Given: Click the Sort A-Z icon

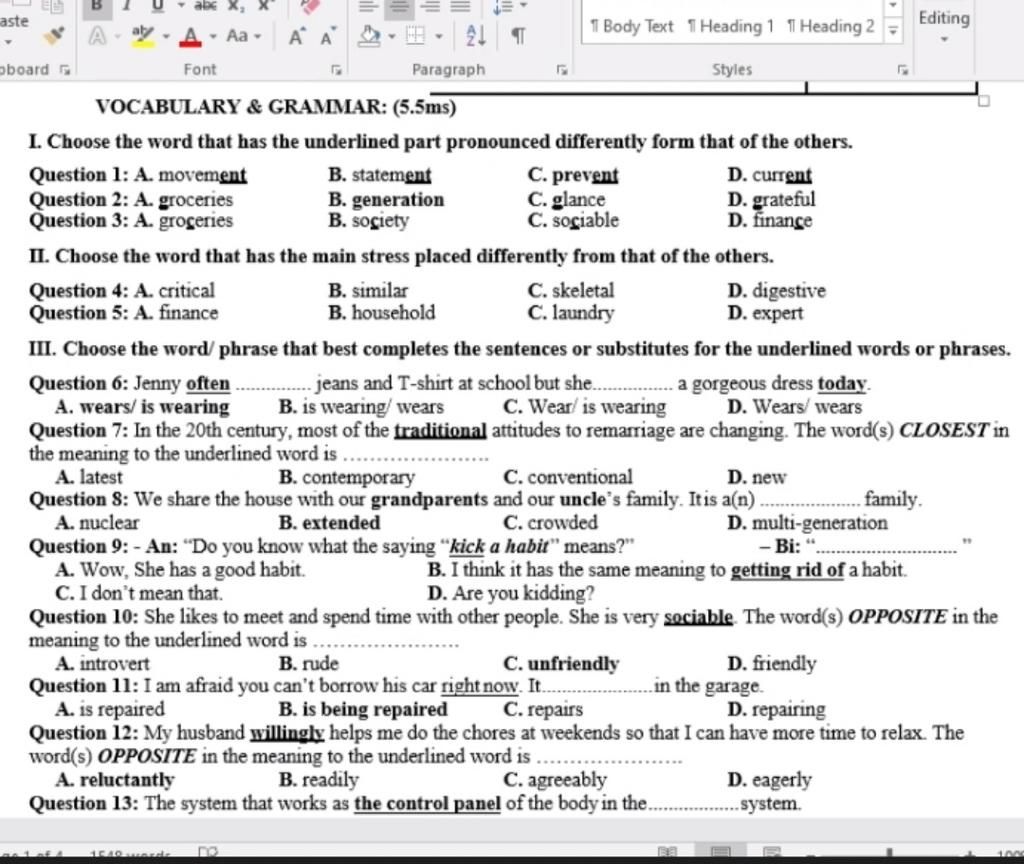Looking at the screenshot, I should coord(476,35).
